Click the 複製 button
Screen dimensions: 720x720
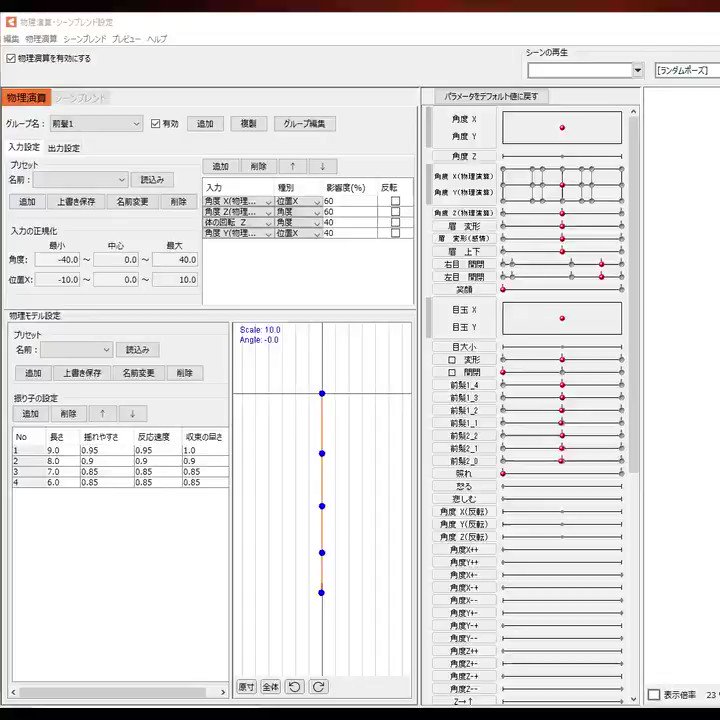point(248,124)
